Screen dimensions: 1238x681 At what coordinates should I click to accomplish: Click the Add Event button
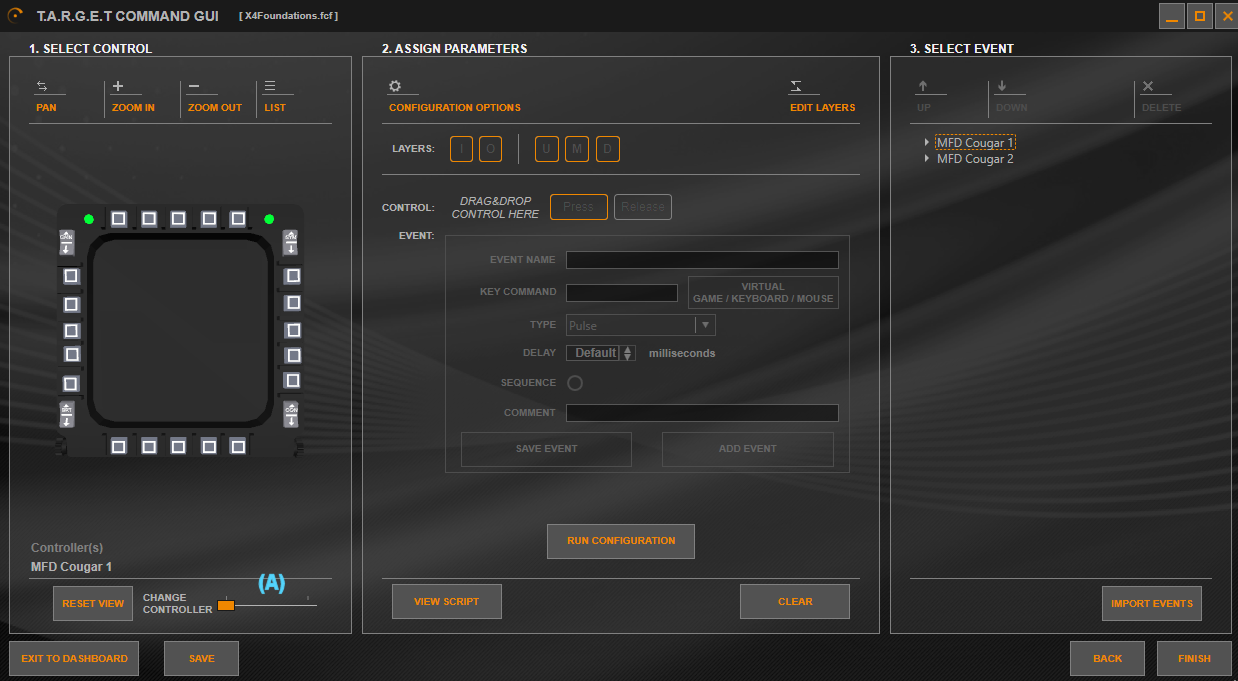[x=748, y=449]
